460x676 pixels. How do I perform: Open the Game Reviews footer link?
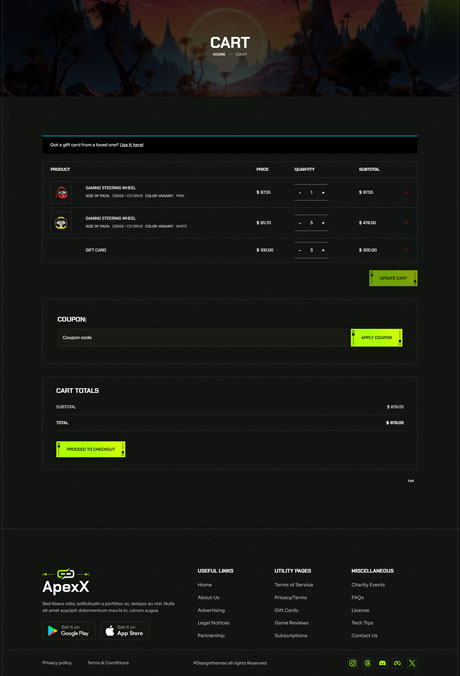click(x=291, y=623)
